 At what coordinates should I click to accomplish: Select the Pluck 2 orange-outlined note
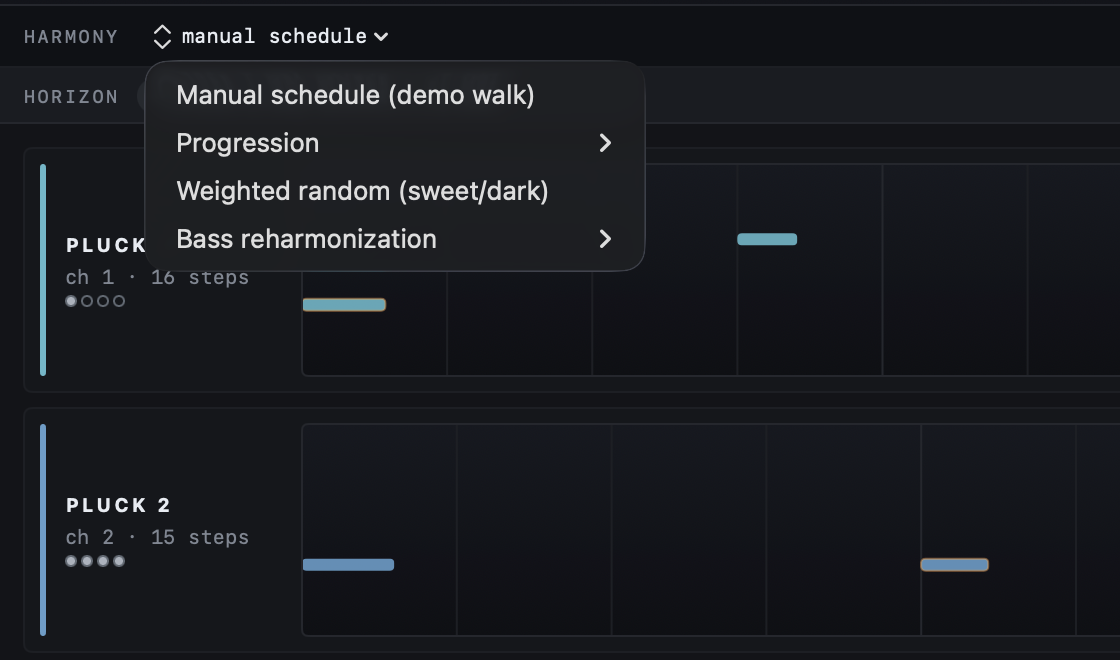coord(954,565)
